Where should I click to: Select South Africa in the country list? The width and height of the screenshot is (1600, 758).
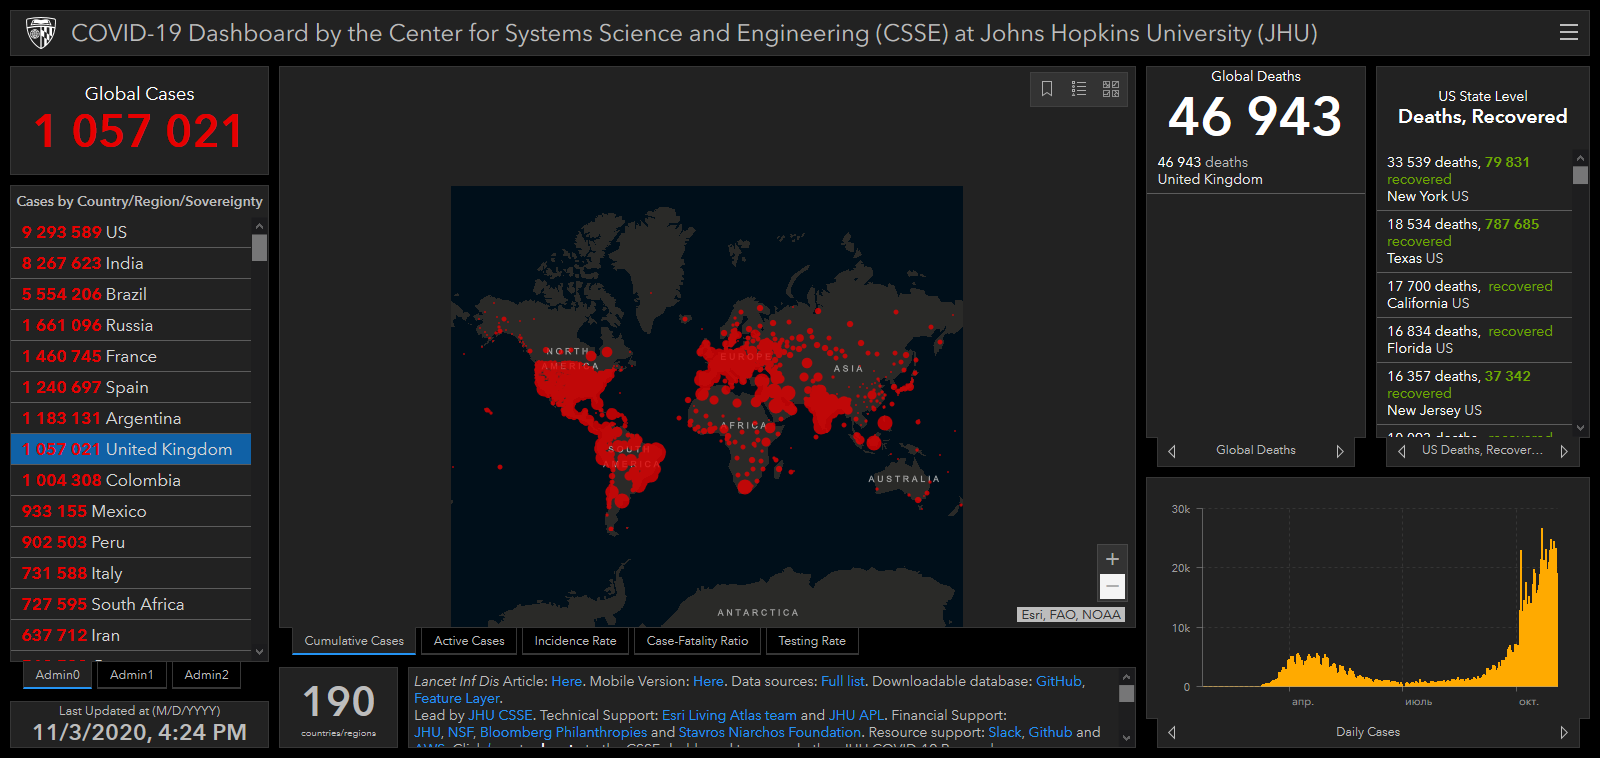pyautogui.click(x=131, y=604)
